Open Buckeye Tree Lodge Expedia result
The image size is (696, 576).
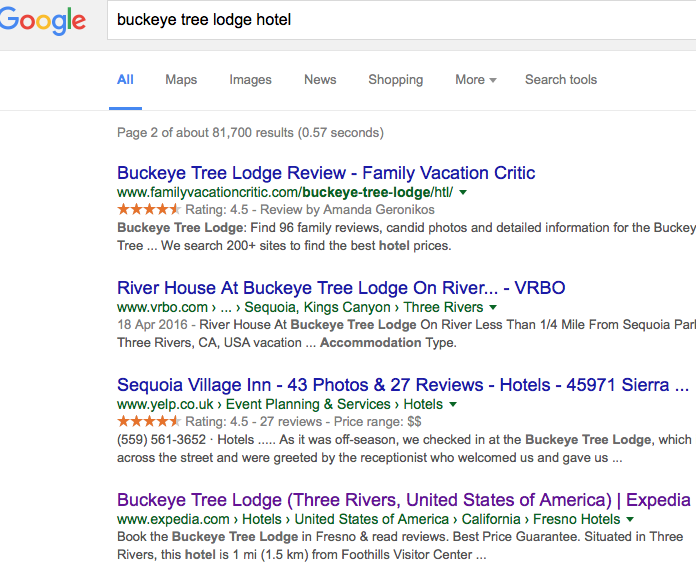[x=404, y=500]
